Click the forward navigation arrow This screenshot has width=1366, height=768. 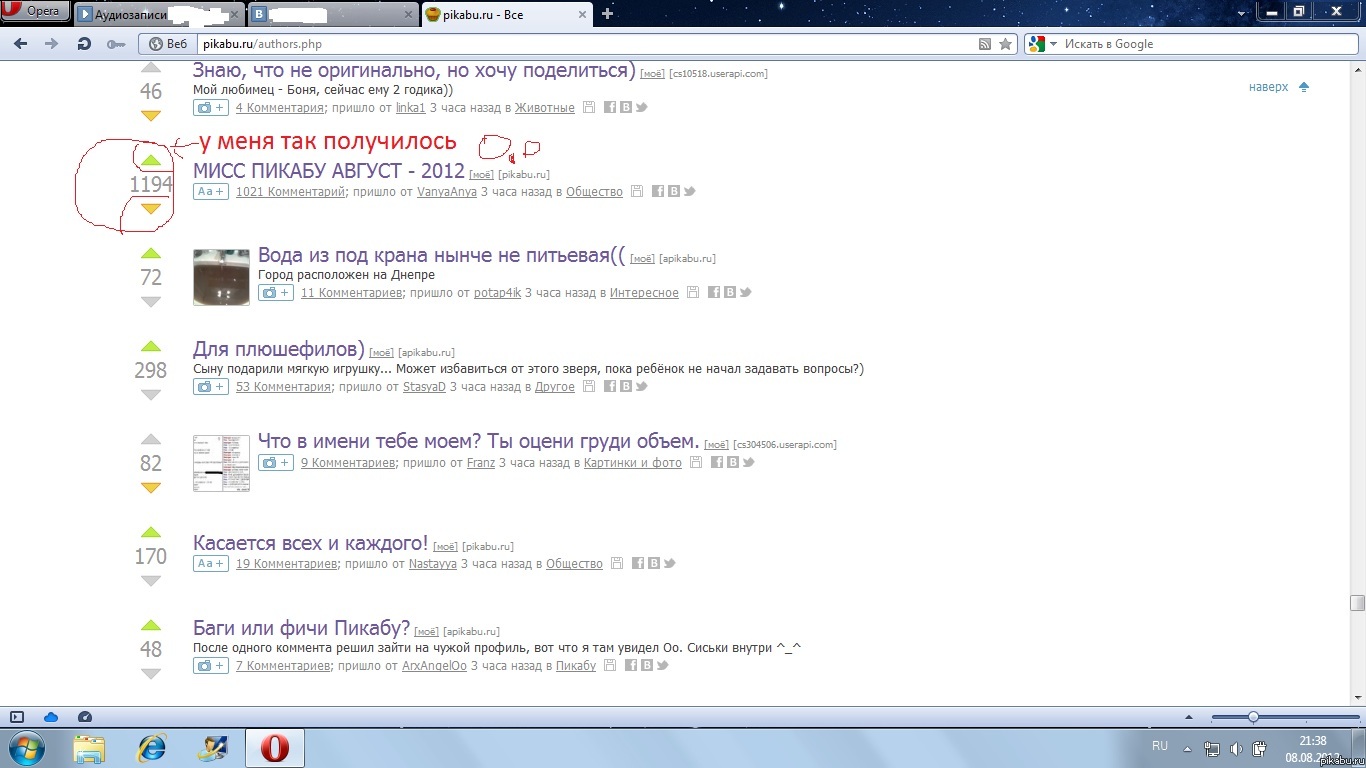(x=52, y=44)
